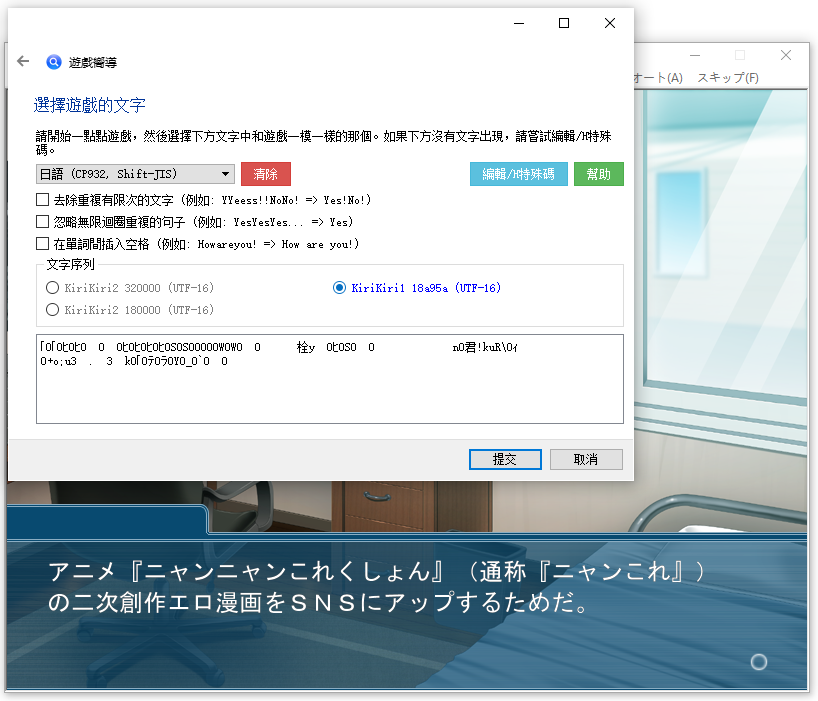Minimize the background game window
This screenshot has height=701, width=818.
click(x=695, y=55)
